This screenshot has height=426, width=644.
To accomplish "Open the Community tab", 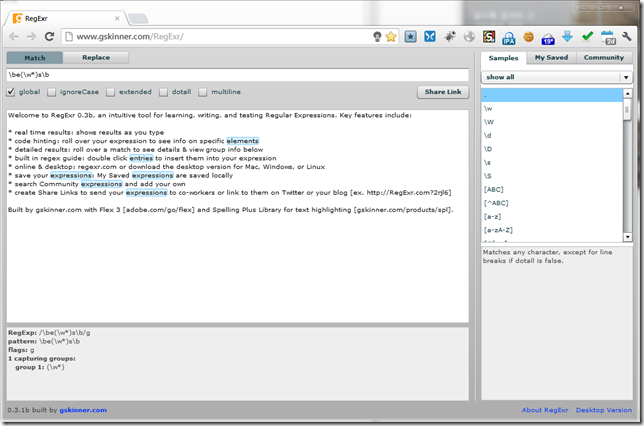I will tap(604, 58).
